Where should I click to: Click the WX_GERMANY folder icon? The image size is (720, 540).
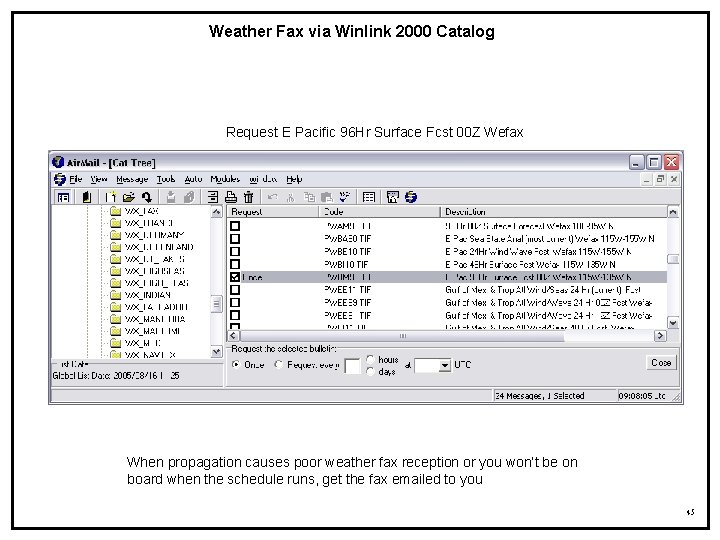click(116, 235)
